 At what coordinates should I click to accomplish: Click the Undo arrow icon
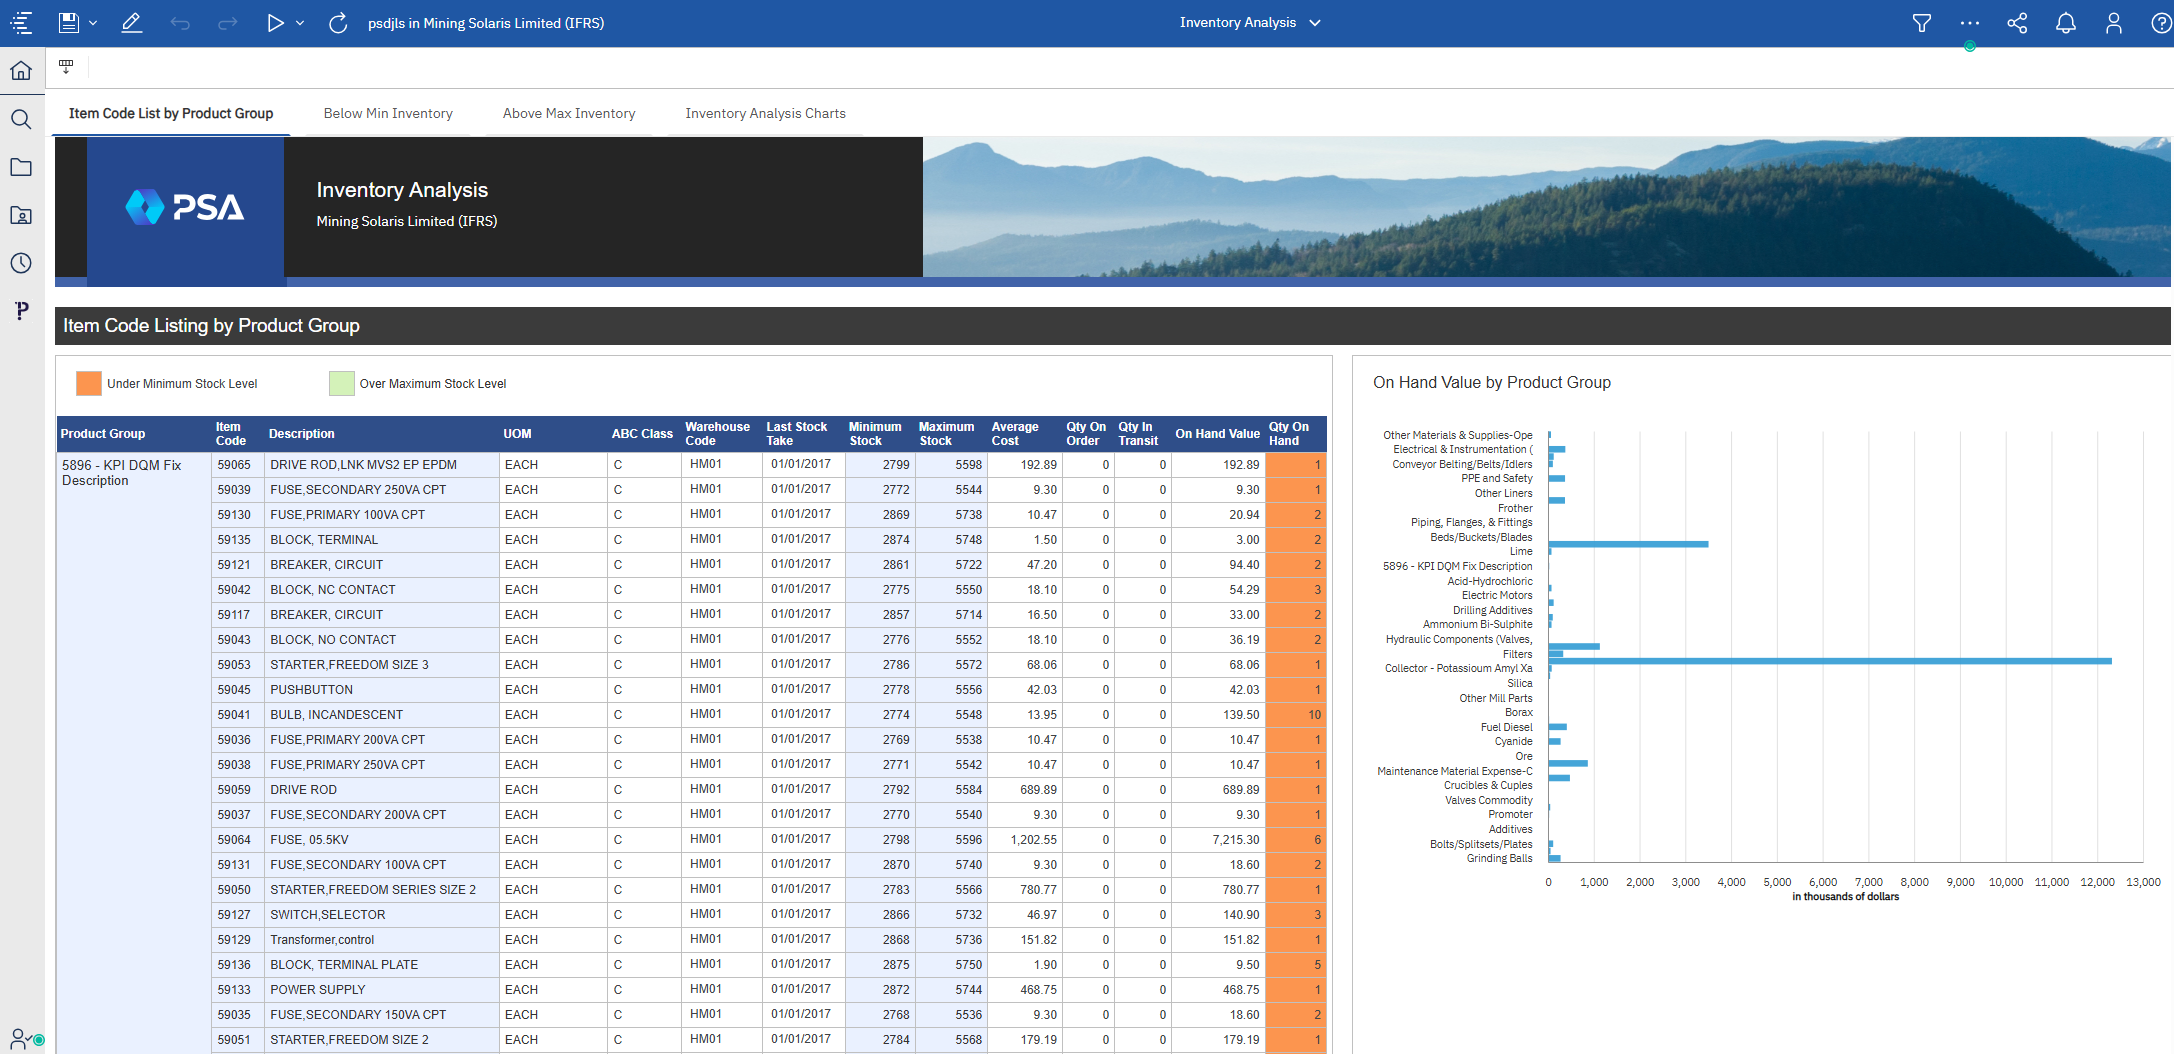[x=180, y=23]
